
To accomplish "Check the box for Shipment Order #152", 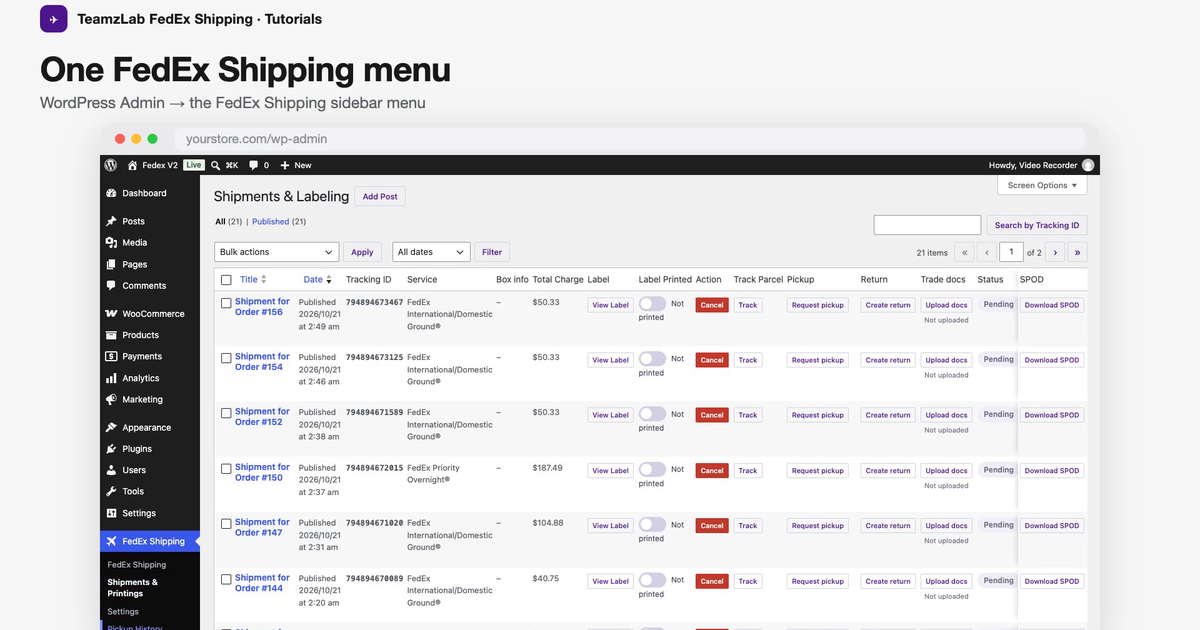I will coord(226,412).
